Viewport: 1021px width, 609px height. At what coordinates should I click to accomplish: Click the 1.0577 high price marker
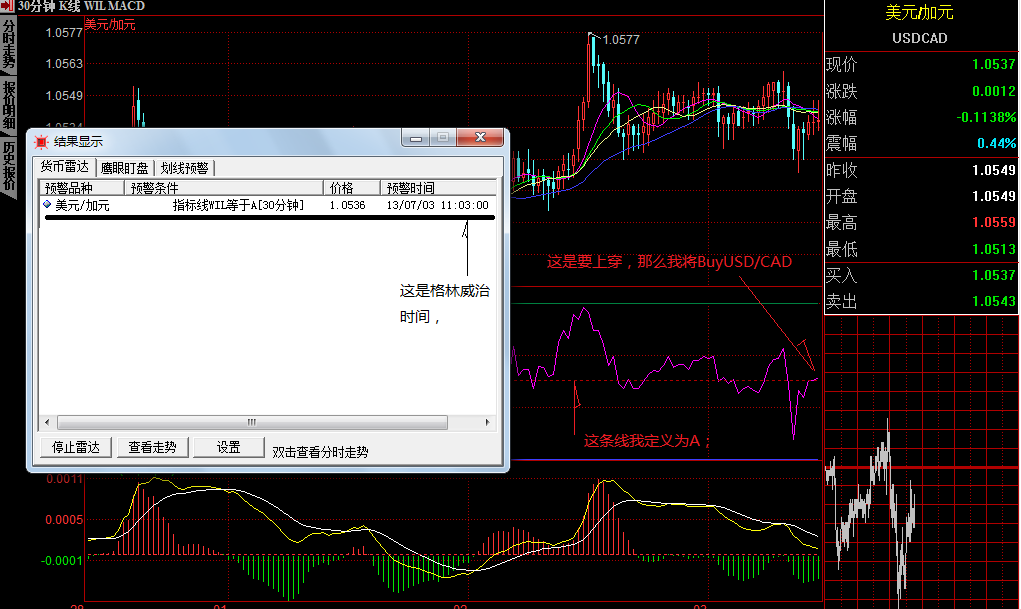click(x=621, y=40)
